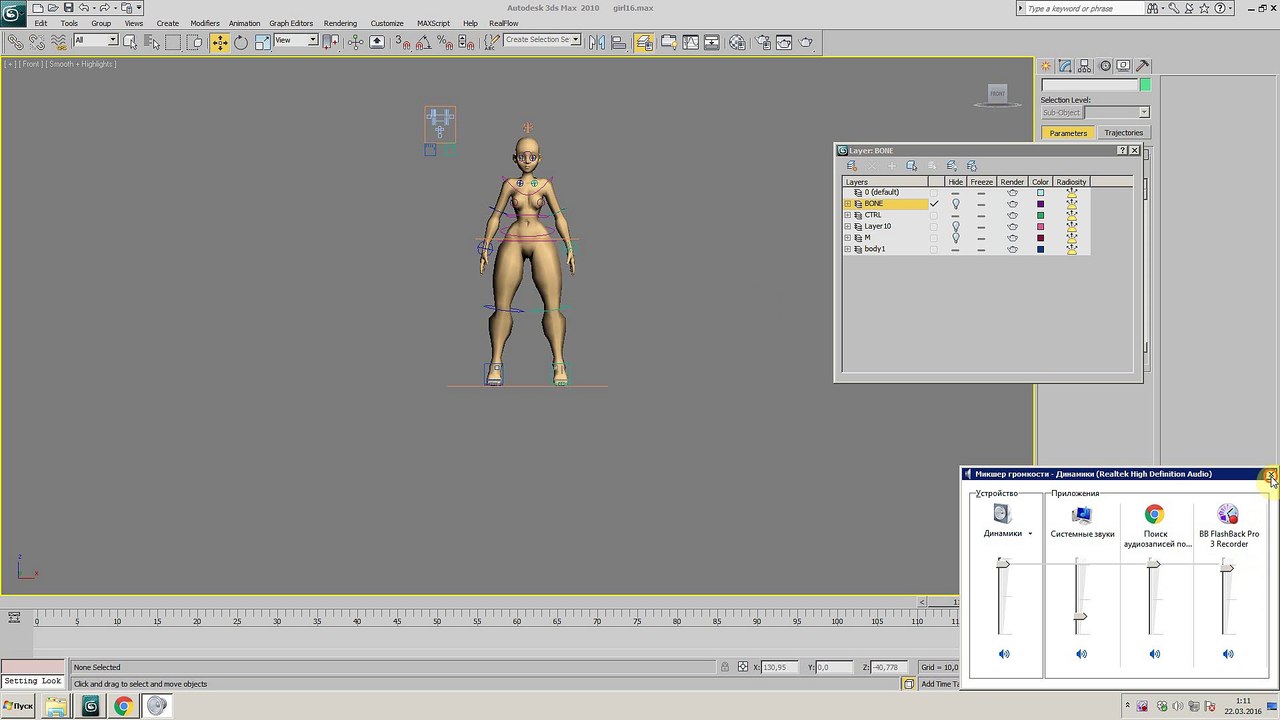Screen dimensions: 1280x720
Task: Toggle Hide lightbulb for BONE layer
Action: tap(955, 204)
